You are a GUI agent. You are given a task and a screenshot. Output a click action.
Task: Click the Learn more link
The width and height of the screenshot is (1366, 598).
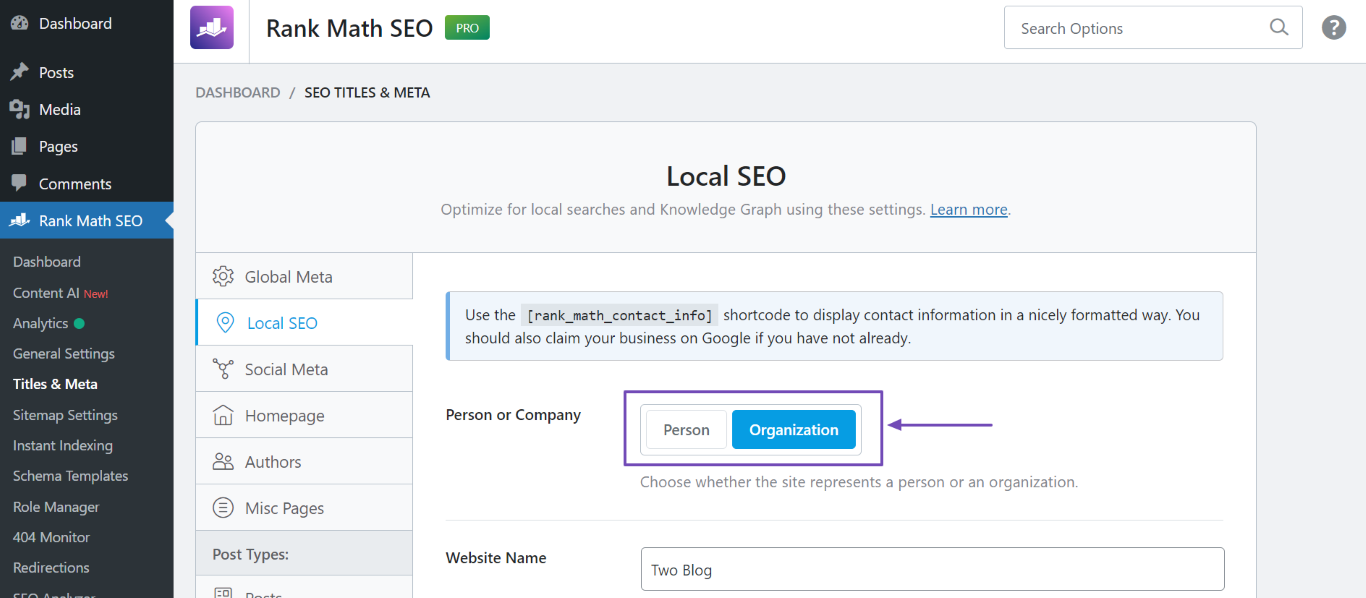tap(969, 210)
